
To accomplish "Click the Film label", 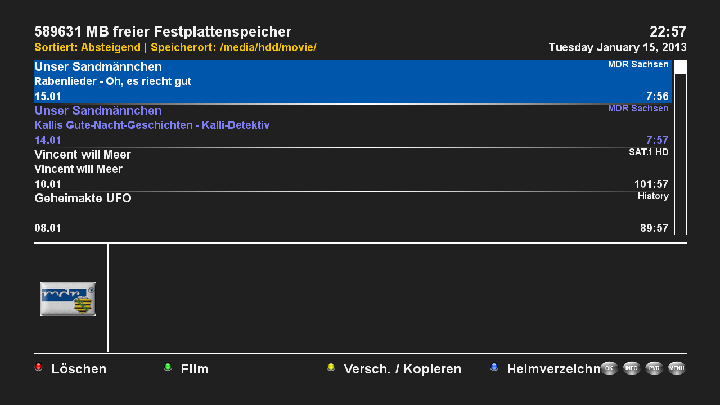I will pyautogui.click(x=194, y=369).
